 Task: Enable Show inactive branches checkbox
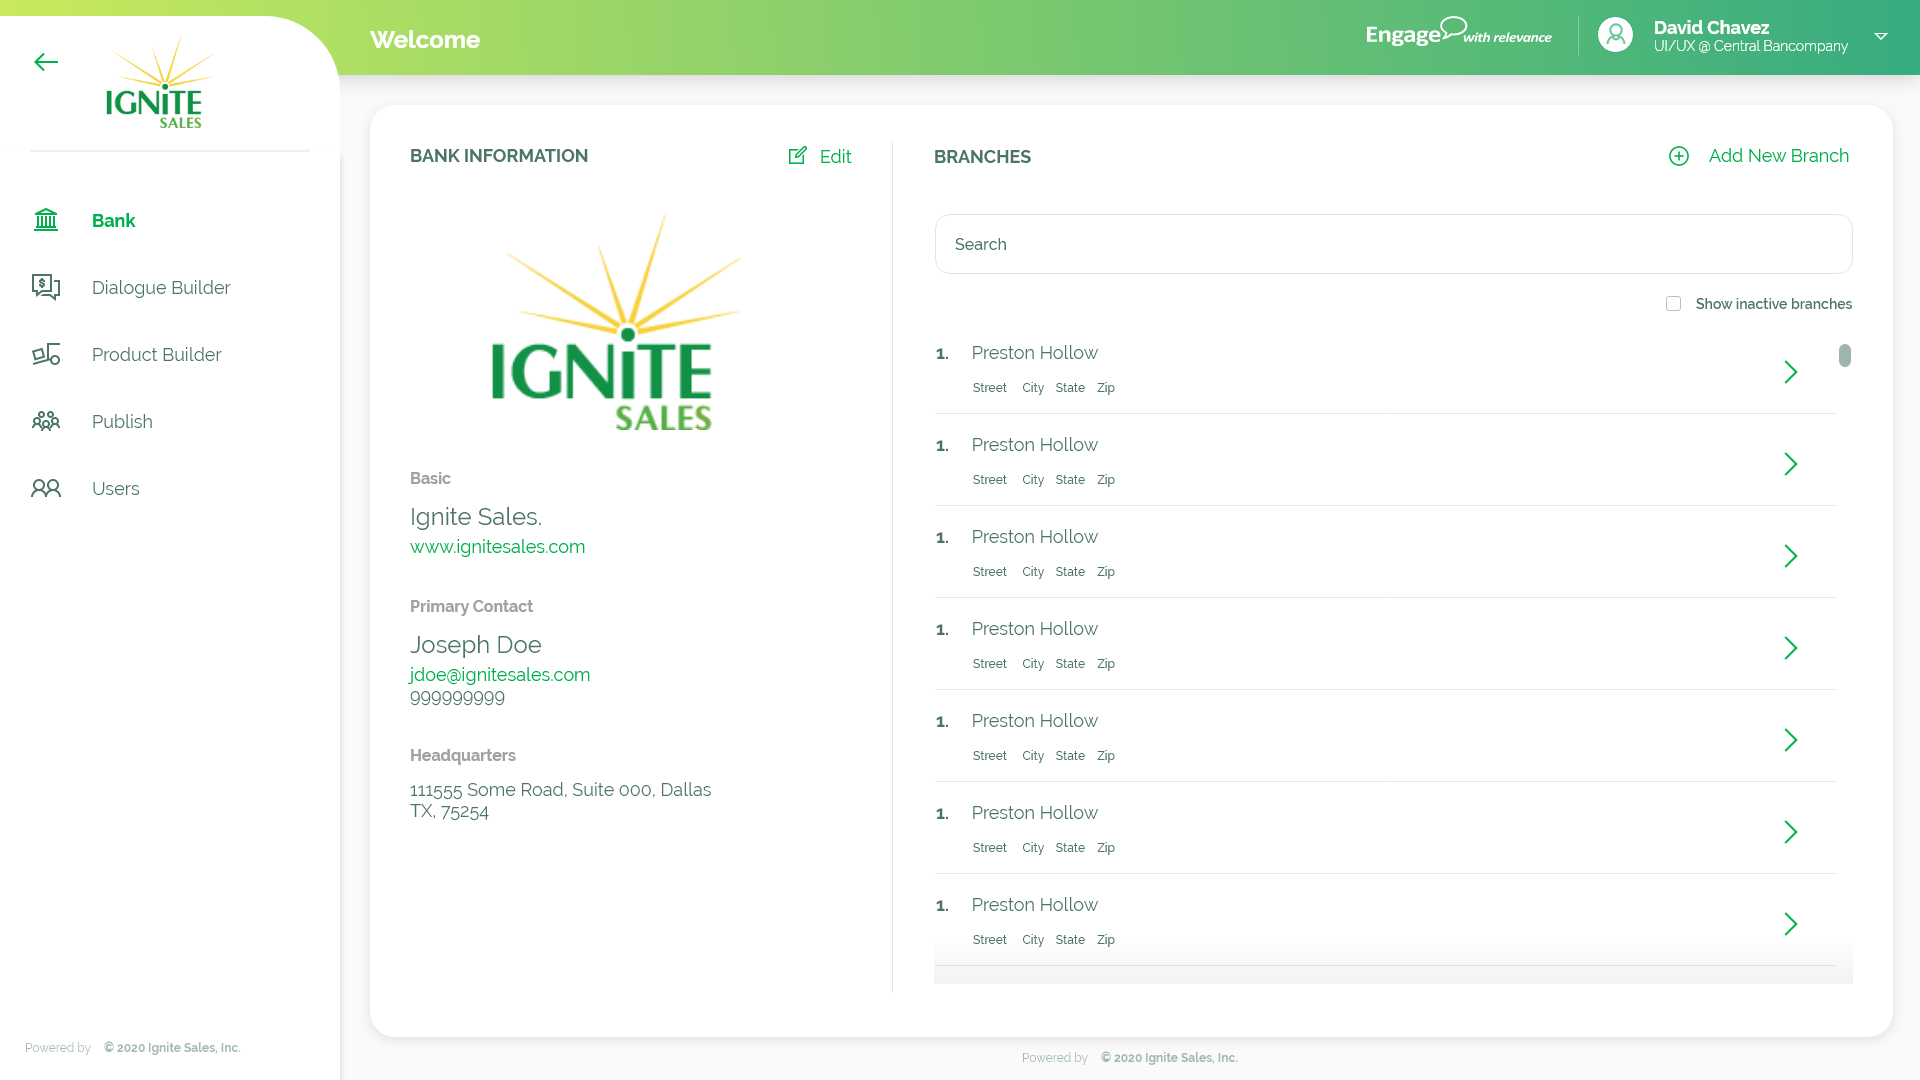click(1673, 304)
